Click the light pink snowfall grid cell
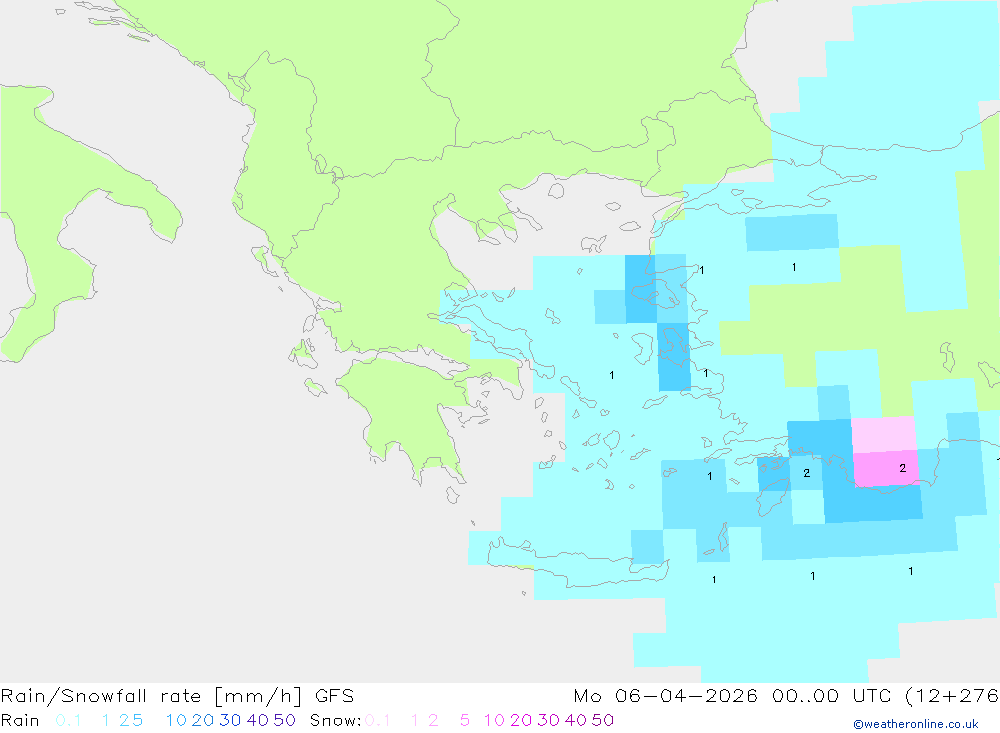The image size is (1000, 733). [x=884, y=435]
